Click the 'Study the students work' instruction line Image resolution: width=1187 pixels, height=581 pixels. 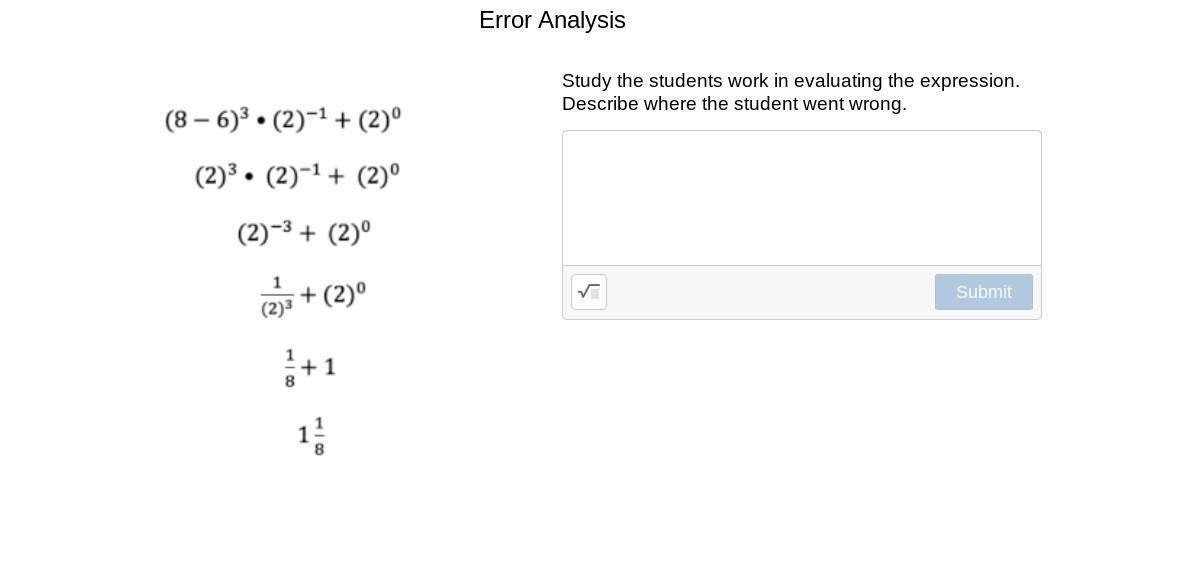[x=790, y=81]
